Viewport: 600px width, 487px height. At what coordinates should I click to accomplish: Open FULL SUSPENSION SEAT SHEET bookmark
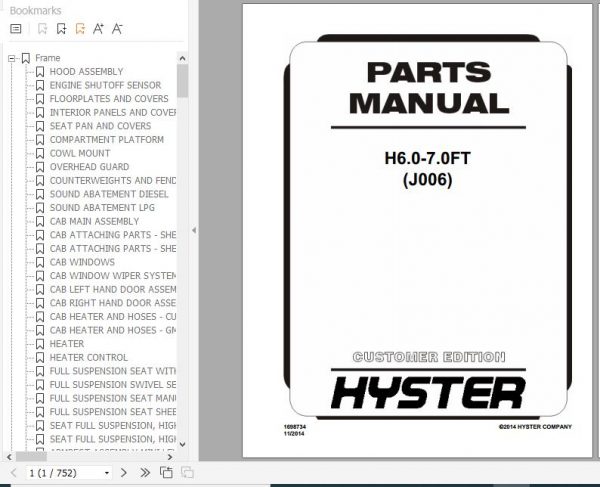(113, 412)
